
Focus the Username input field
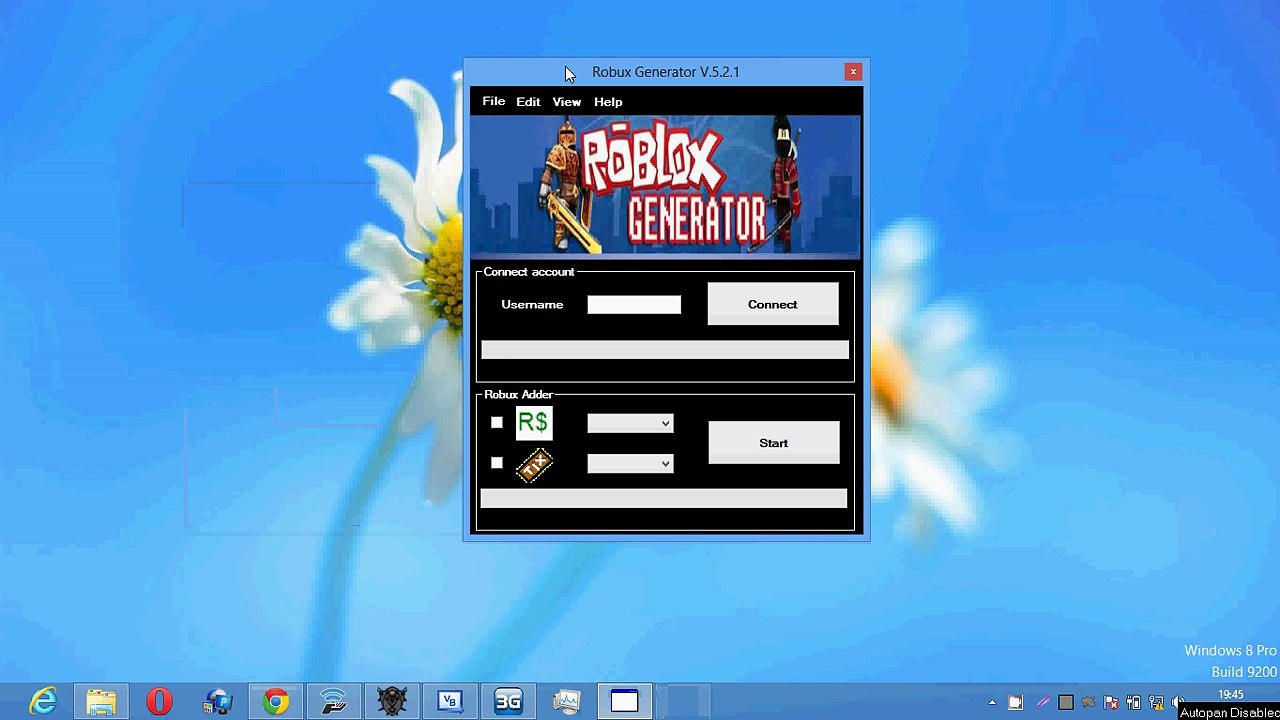[x=634, y=305]
